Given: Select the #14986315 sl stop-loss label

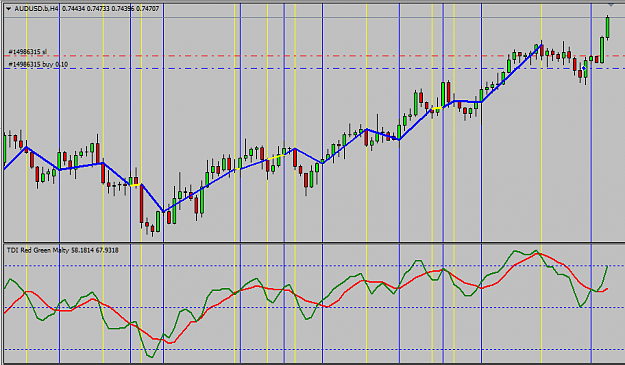Looking at the screenshot, I should tap(27, 52).
